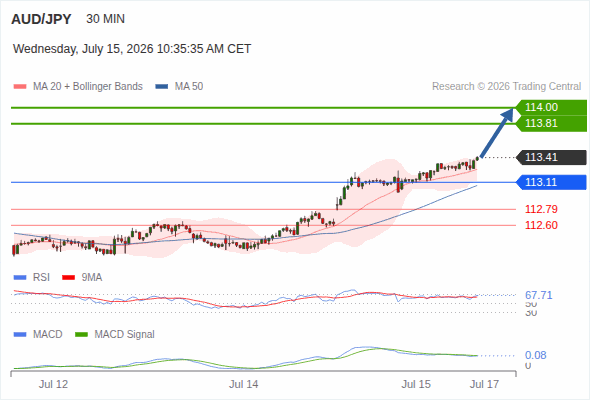Select the 113.81 green resistance label
The width and height of the screenshot is (590, 400).
(x=551, y=123)
